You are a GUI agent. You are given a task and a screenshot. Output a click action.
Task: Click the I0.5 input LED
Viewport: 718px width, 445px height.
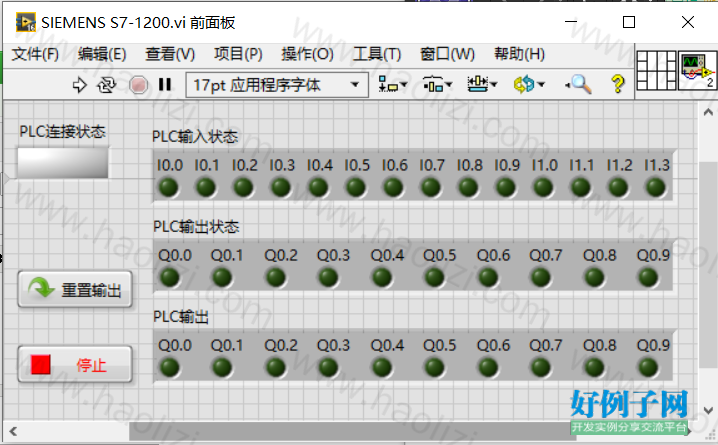(x=356, y=187)
